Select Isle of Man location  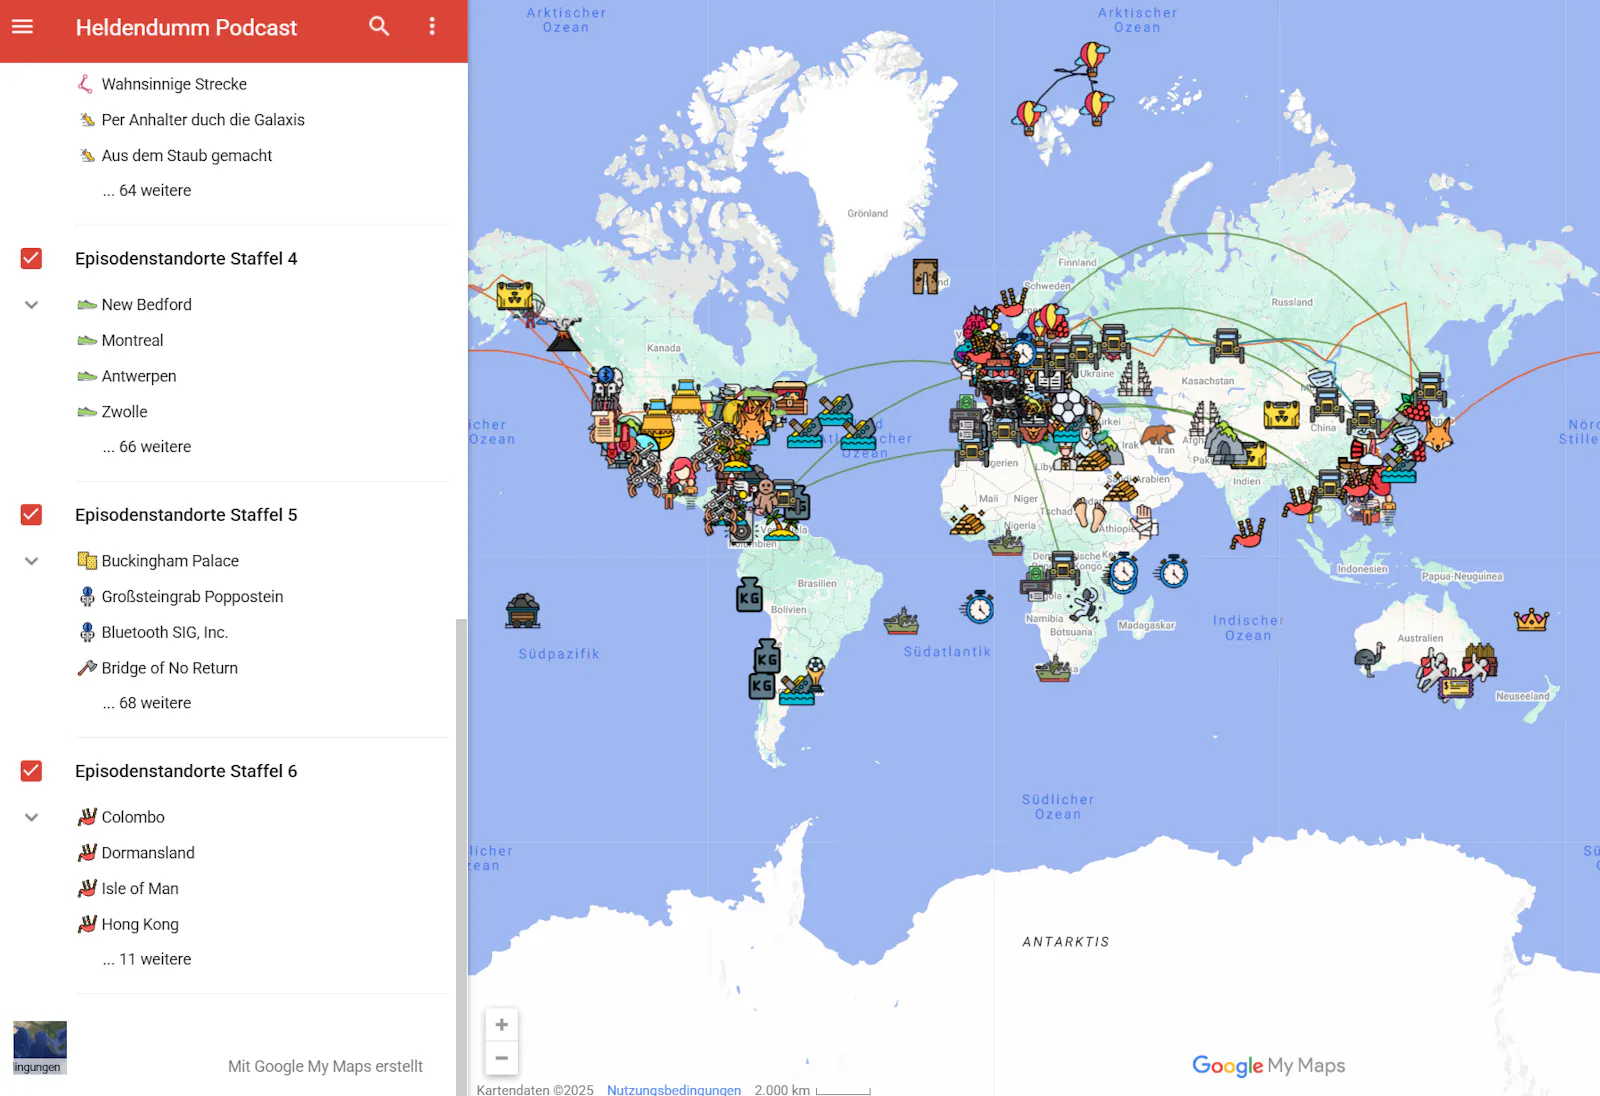[140, 888]
